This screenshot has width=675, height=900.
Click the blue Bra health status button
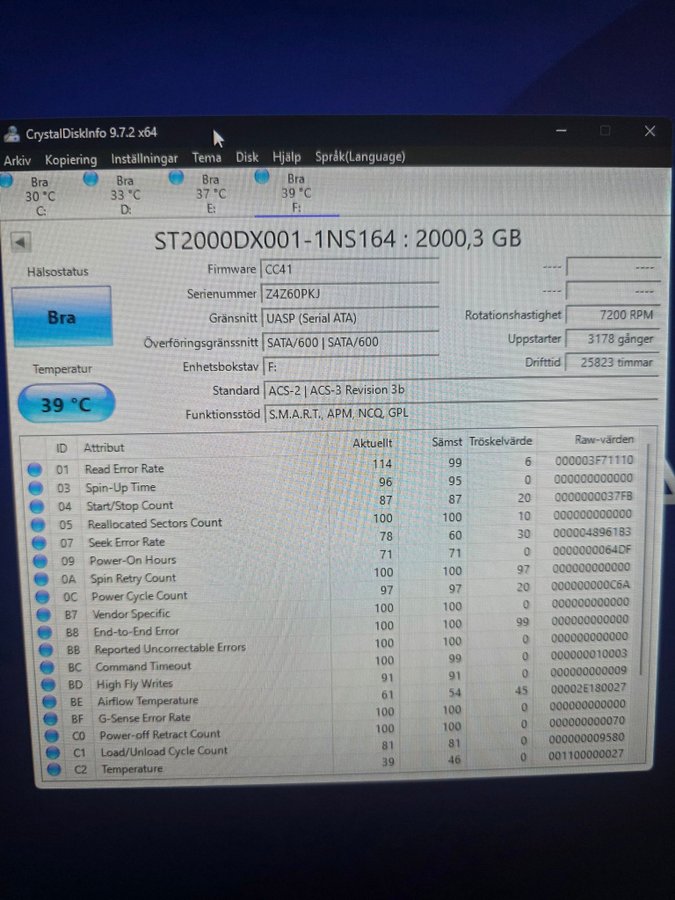click(x=62, y=317)
